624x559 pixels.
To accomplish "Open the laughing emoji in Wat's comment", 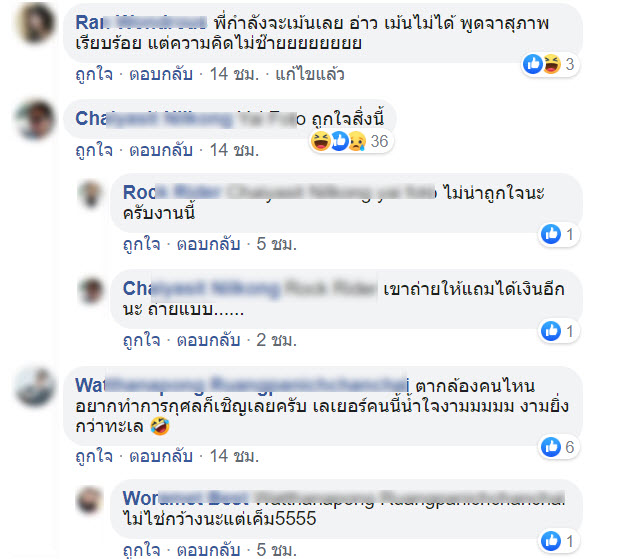I will [160, 426].
